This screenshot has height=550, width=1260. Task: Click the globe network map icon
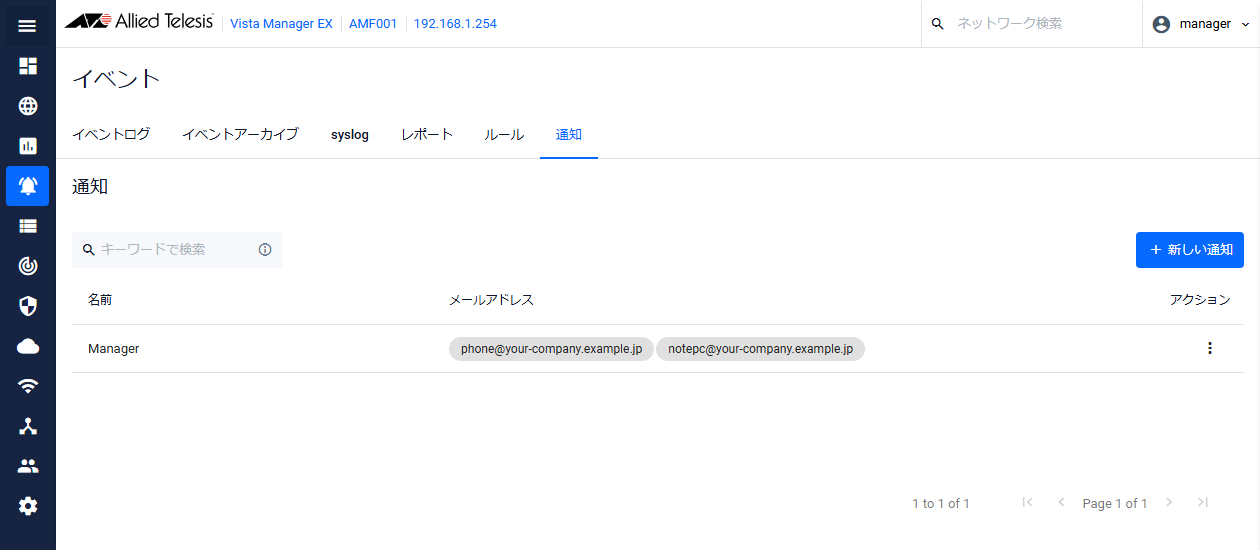(x=28, y=106)
